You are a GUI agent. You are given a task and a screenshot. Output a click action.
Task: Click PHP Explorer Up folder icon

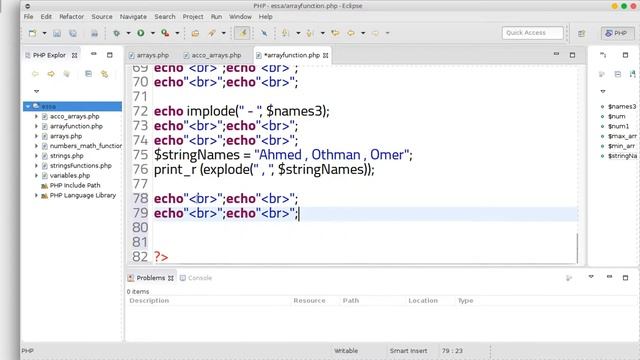67,74
